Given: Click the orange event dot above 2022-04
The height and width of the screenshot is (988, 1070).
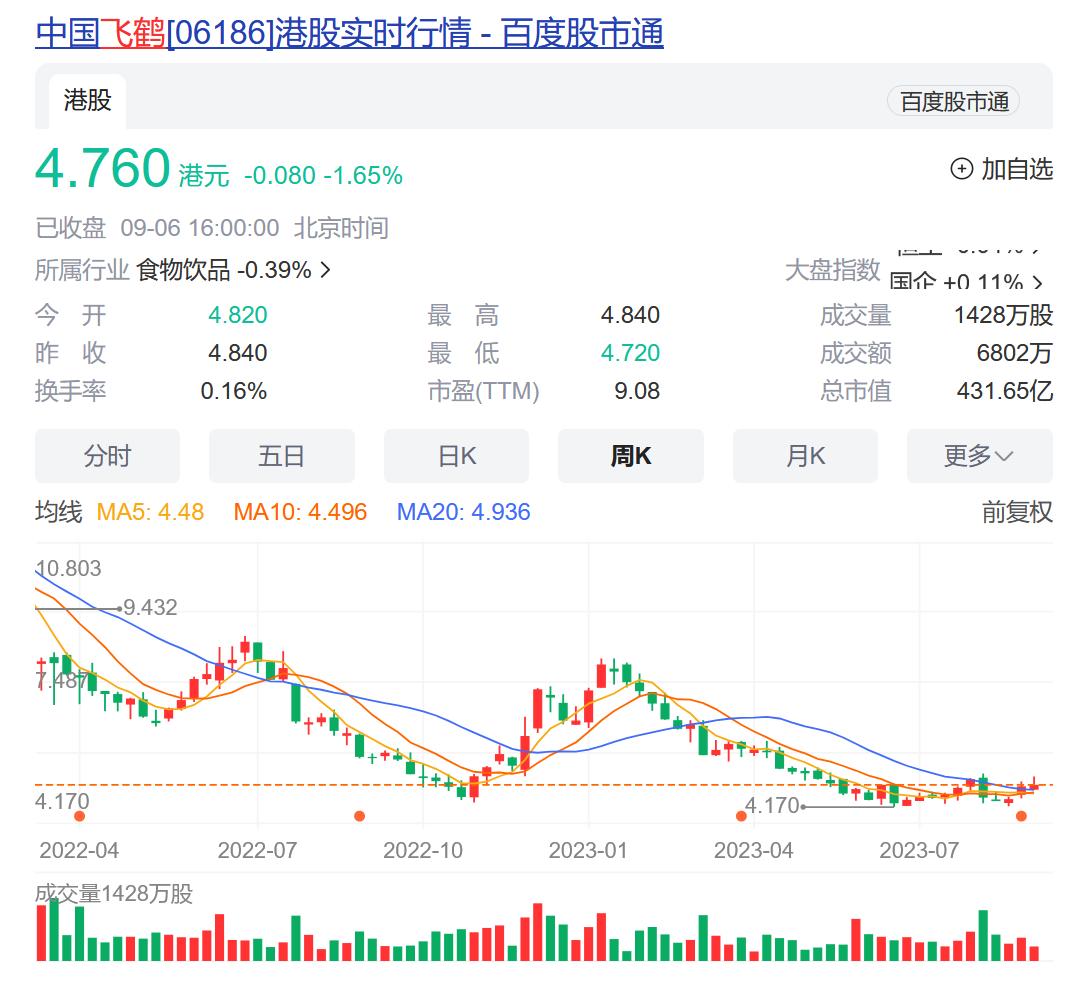Looking at the screenshot, I should pos(80,816).
